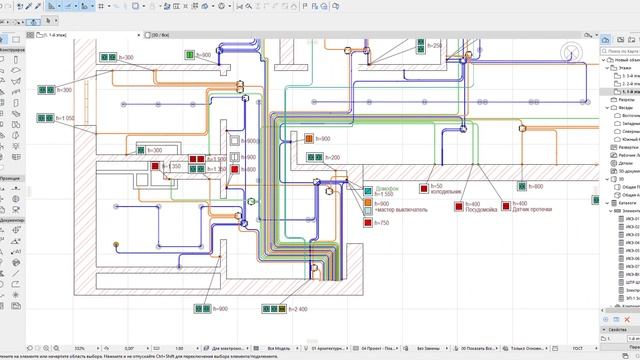Click the Fit in Window icon at the bottom

[x=56, y=348]
